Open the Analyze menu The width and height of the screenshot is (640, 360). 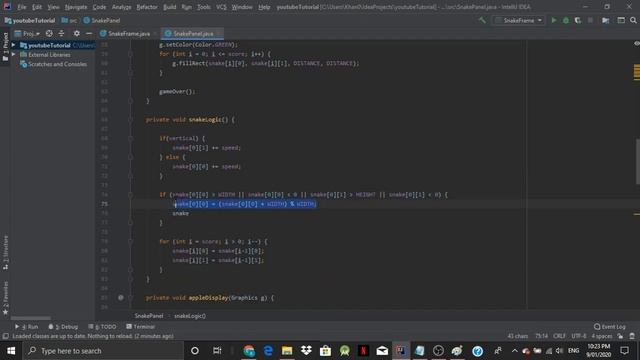tap(121, 7)
